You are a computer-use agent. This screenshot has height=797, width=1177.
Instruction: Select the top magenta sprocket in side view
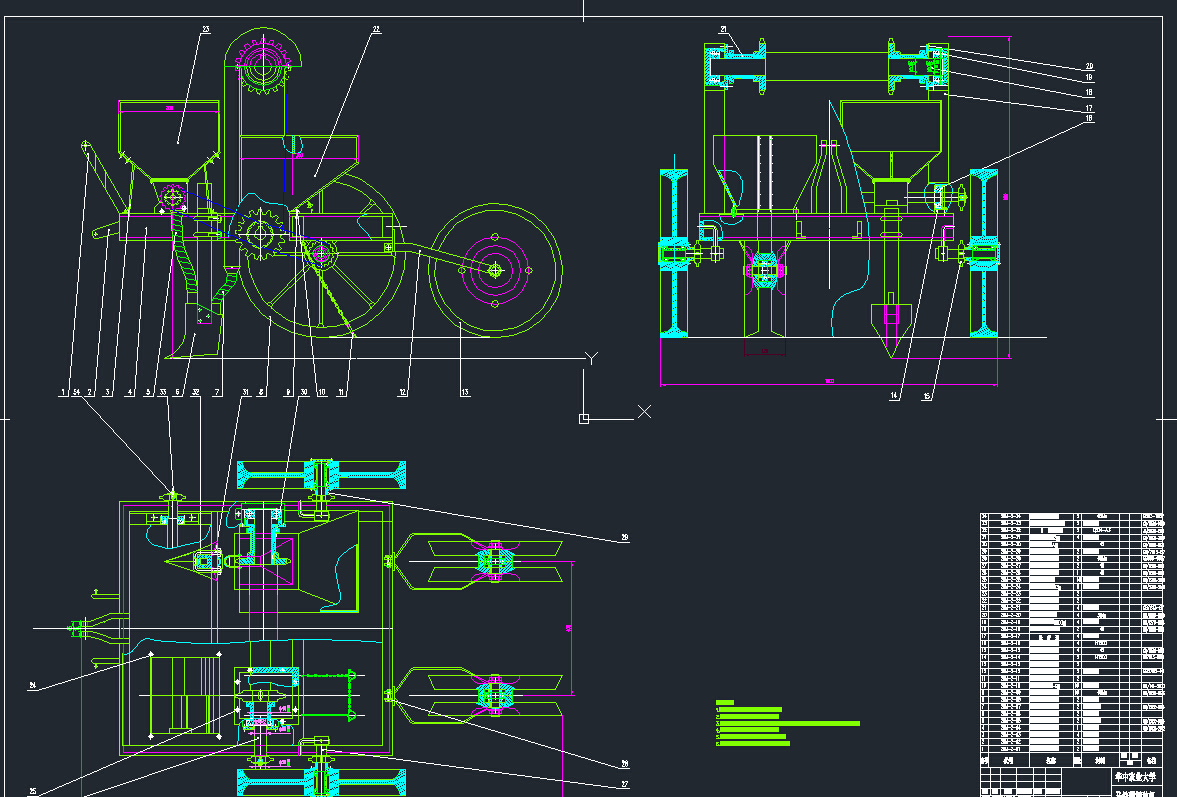(x=263, y=65)
